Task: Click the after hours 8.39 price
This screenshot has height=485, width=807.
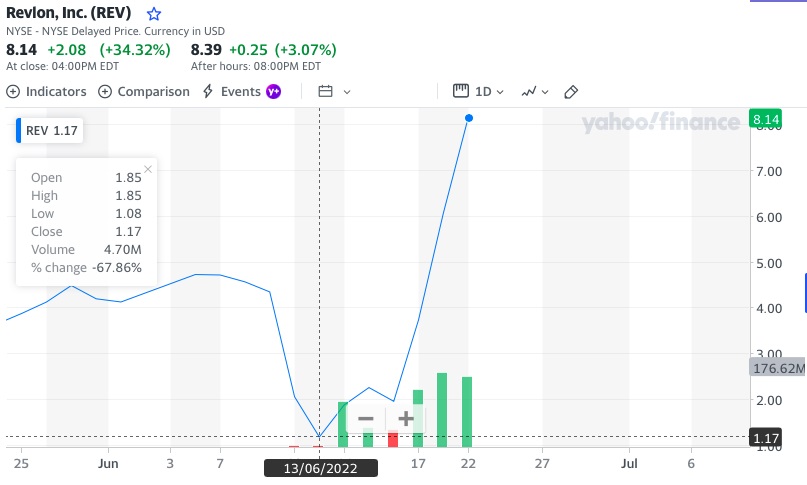Action: pos(206,50)
